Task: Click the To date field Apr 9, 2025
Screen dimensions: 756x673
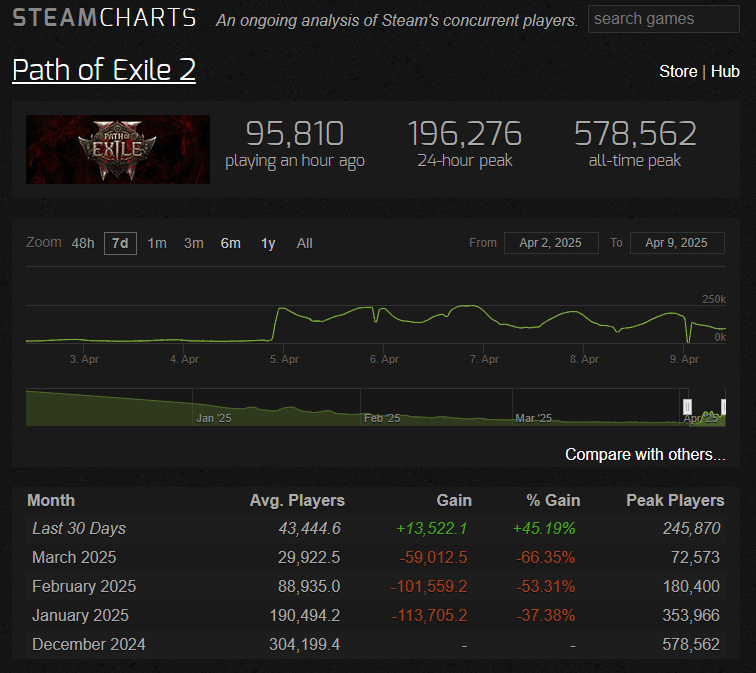Action: 677,242
